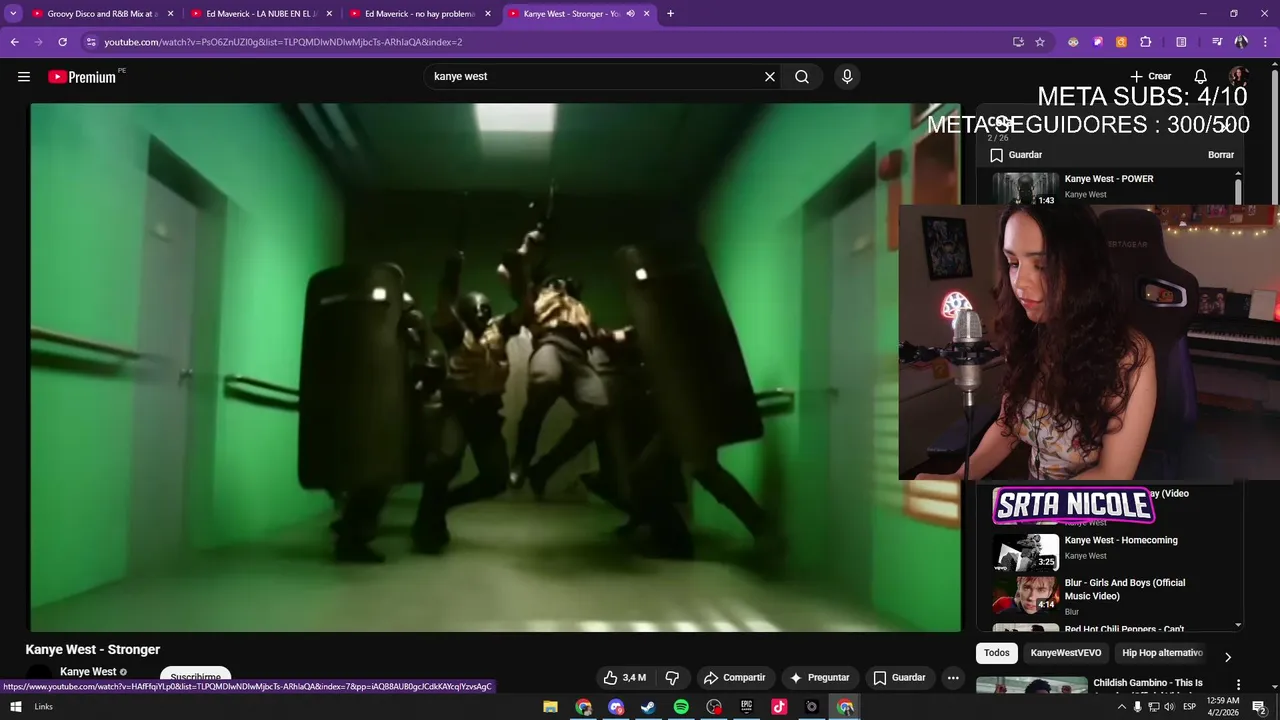This screenshot has height=720, width=1280.
Task: Open a new browser tab
Action: (670, 14)
